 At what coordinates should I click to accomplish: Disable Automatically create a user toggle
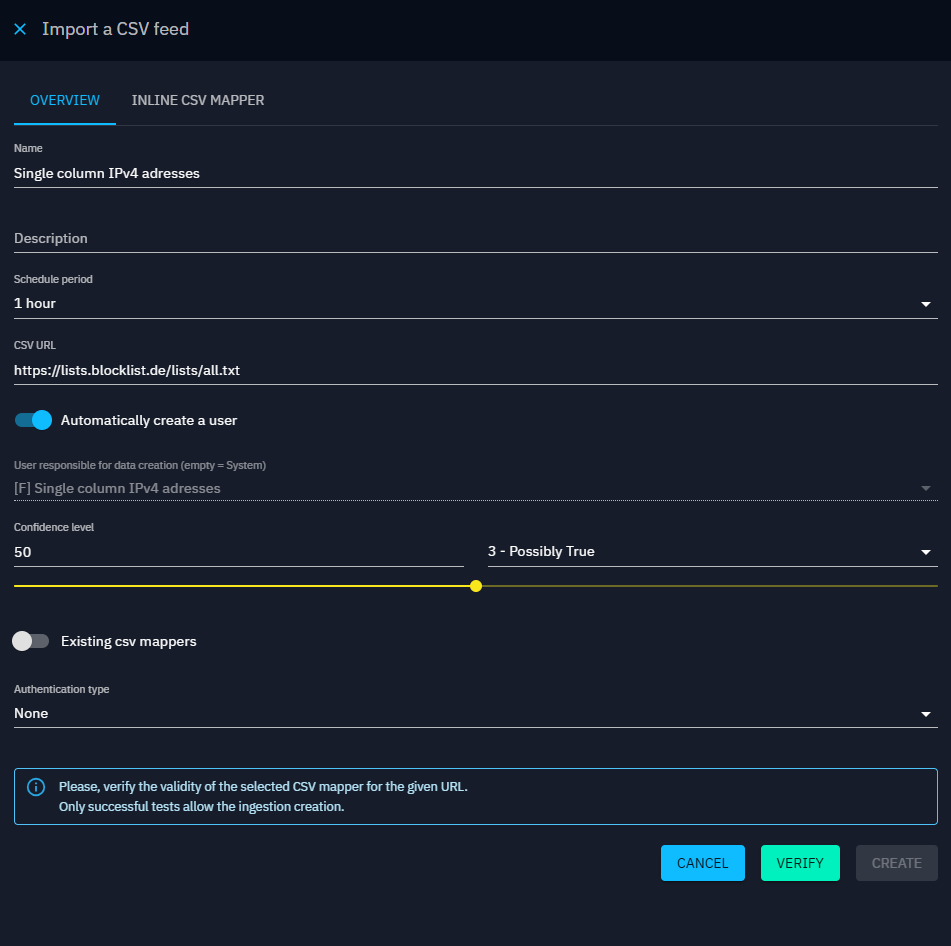pos(33,420)
